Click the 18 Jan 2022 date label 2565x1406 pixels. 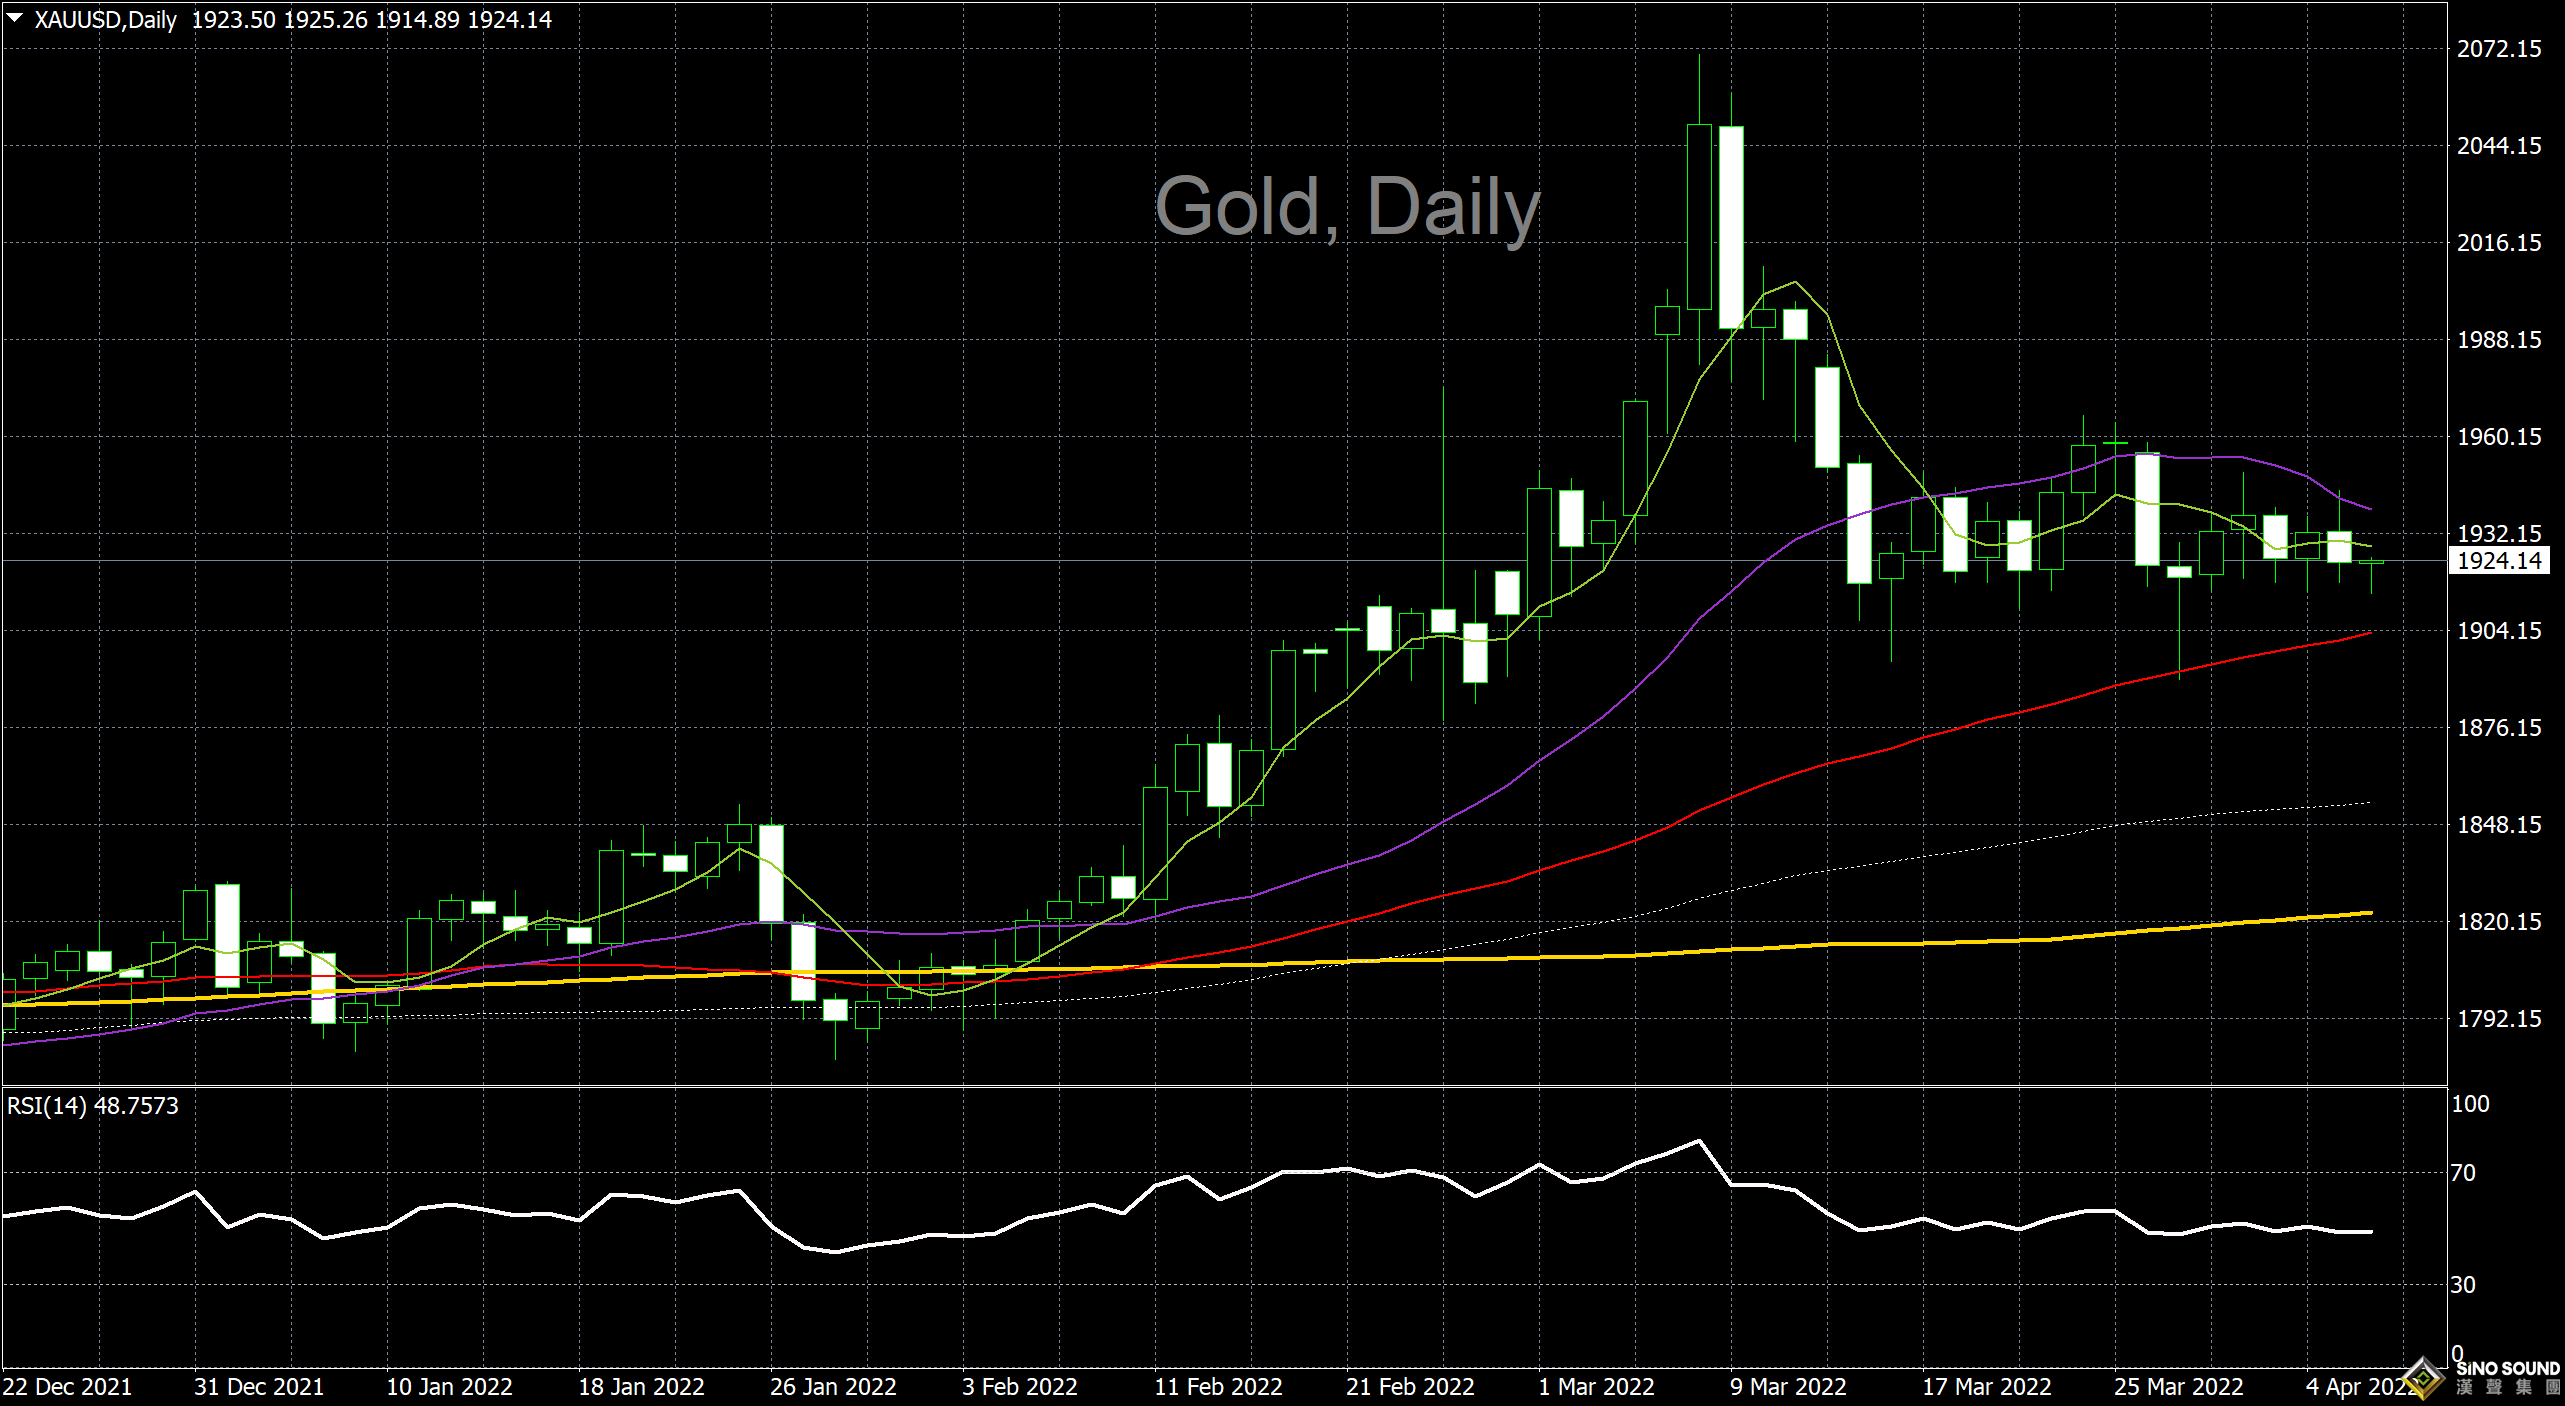[641, 1387]
